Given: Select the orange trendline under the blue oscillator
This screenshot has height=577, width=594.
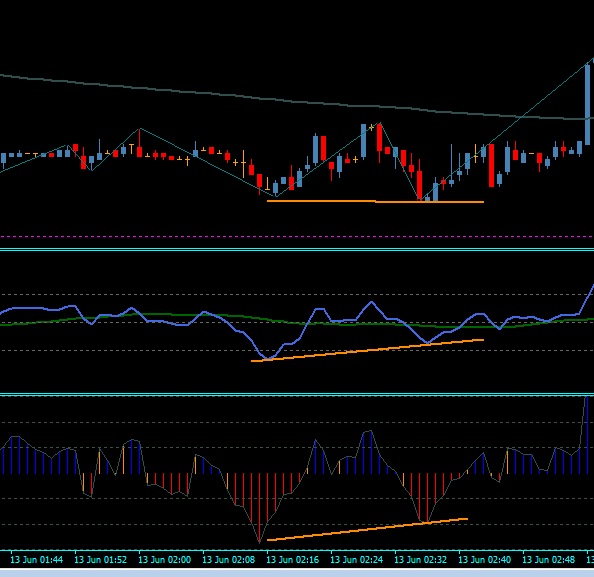Looking at the screenshot, I should [367, 350].
